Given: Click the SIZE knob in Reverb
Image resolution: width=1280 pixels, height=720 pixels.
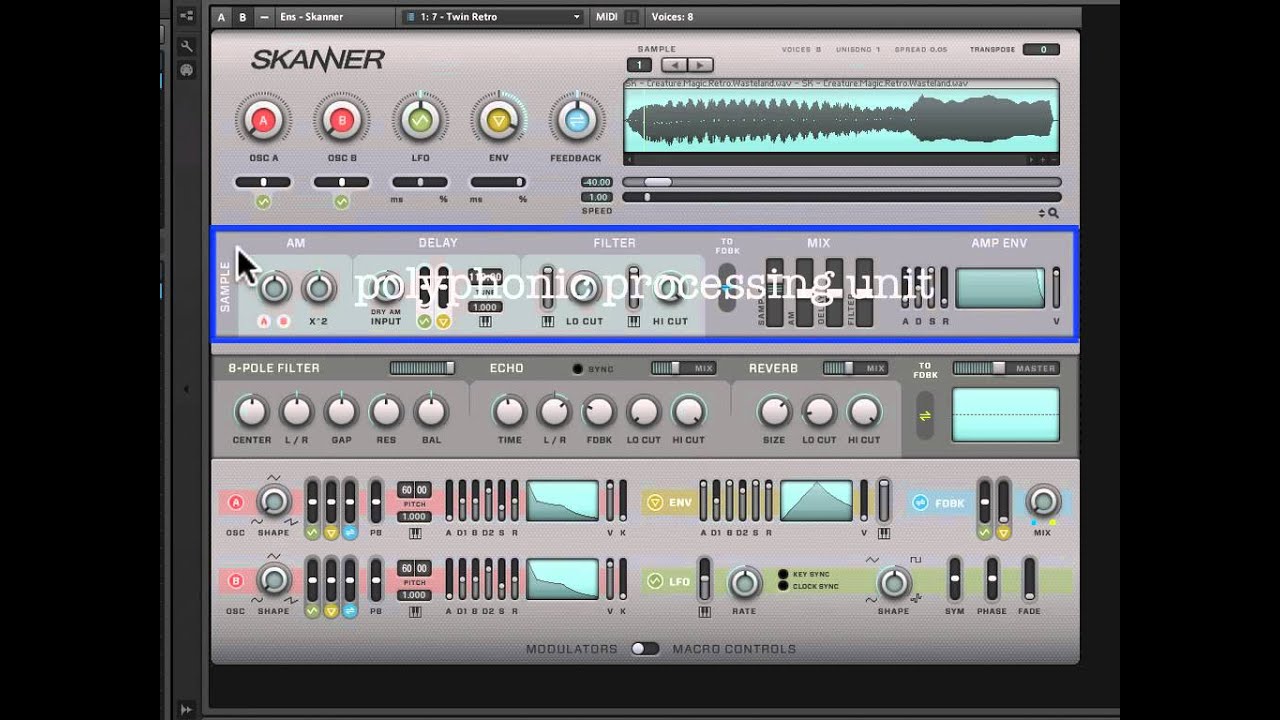Looking at the screenshot, I should pos(774,411).
